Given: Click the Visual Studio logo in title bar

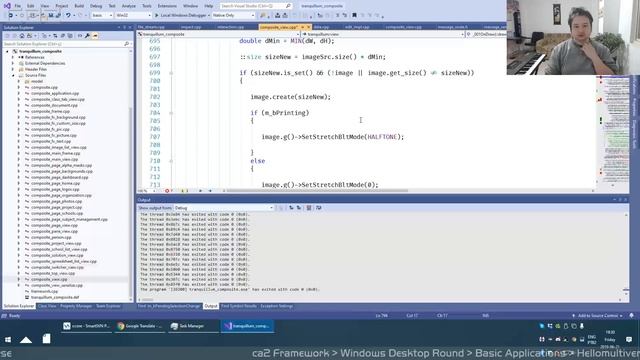Looking at the screenshot, I should (7, 6).
